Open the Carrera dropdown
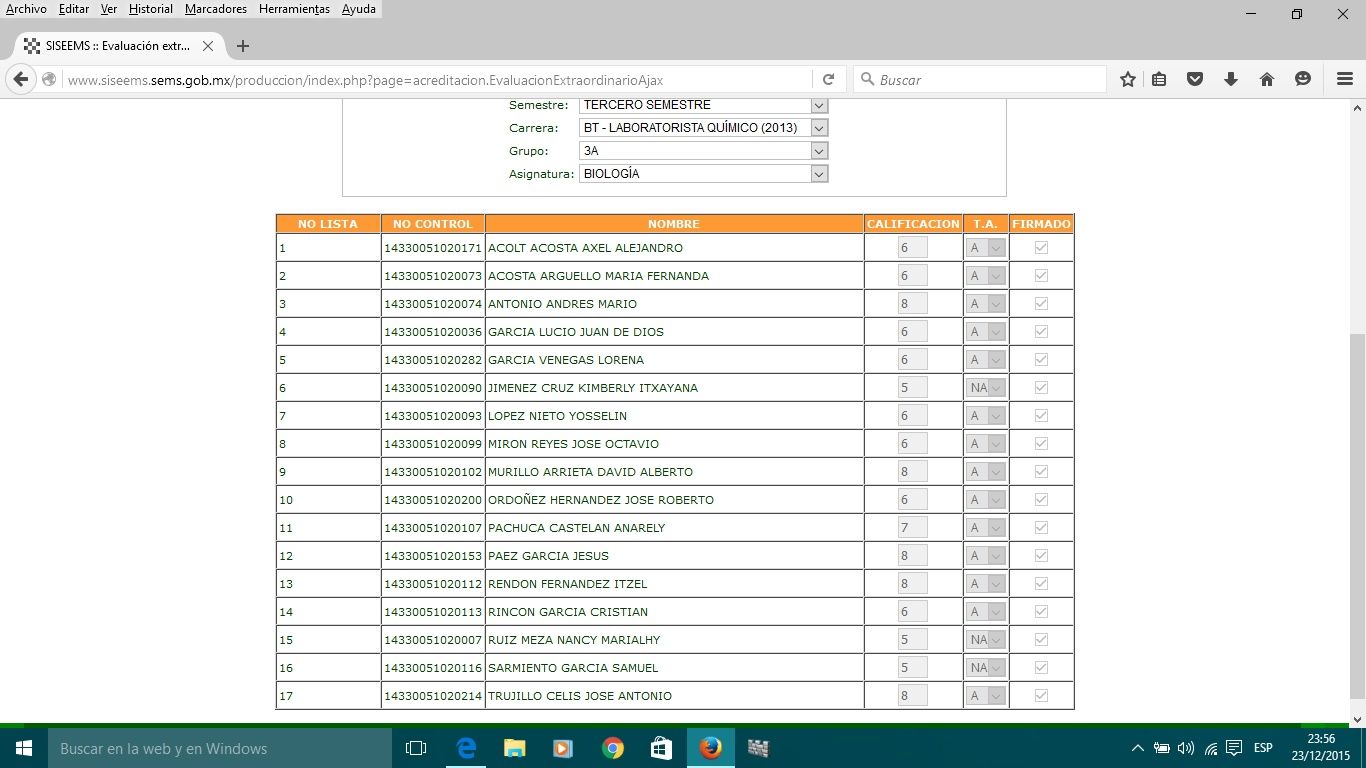 [x=704, y=128]
